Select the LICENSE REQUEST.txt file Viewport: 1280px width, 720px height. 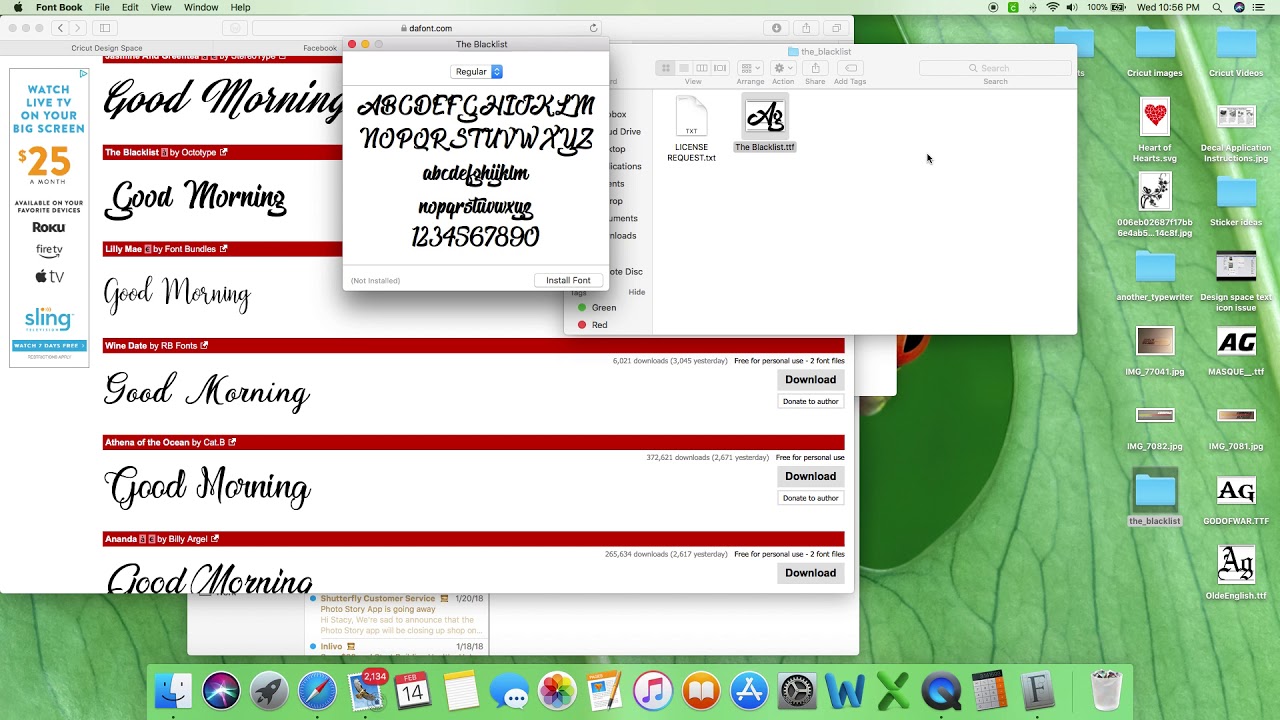691,130
